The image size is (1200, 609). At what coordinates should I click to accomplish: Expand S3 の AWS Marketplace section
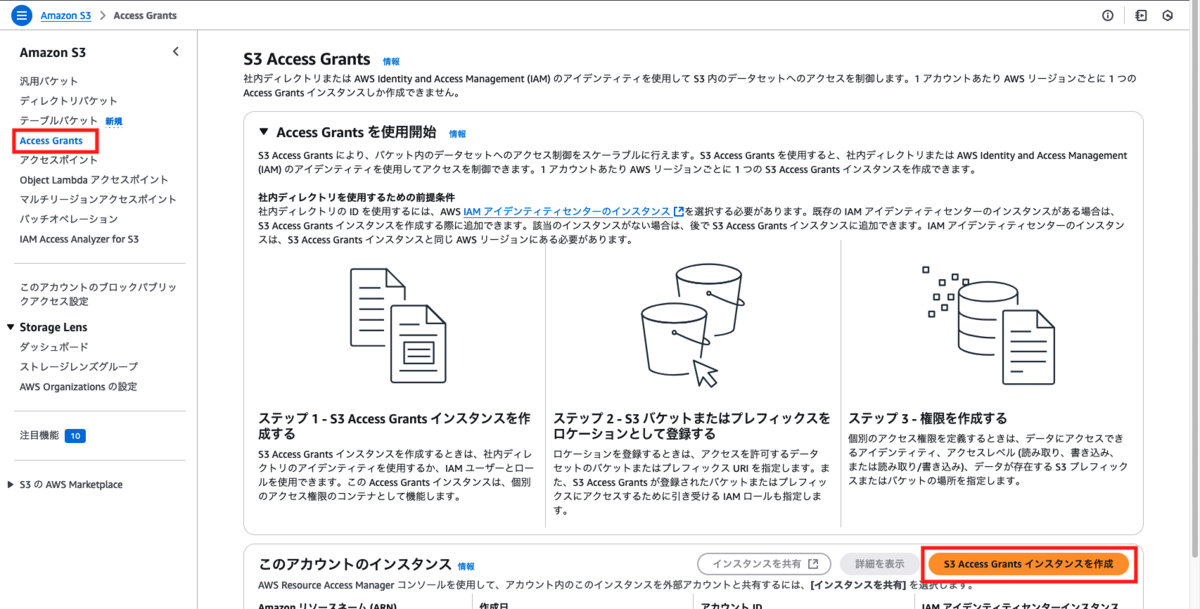(11, 485)
